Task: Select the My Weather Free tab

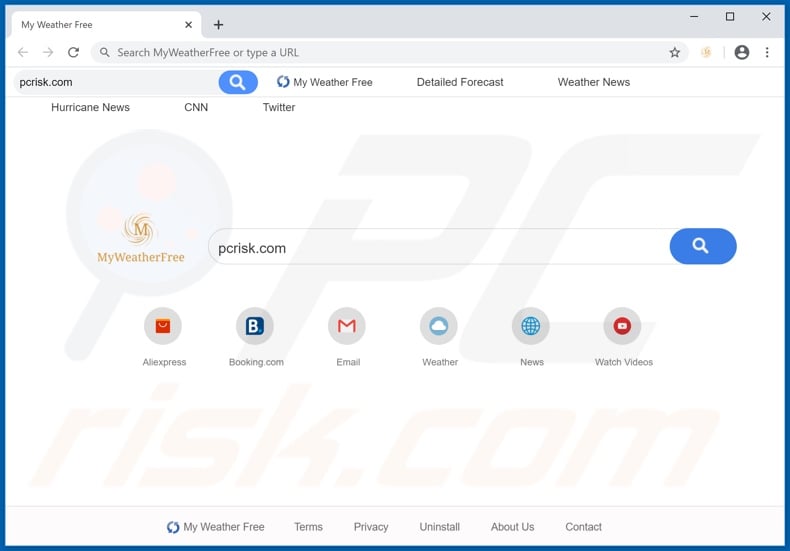Action: coord(105,25)
